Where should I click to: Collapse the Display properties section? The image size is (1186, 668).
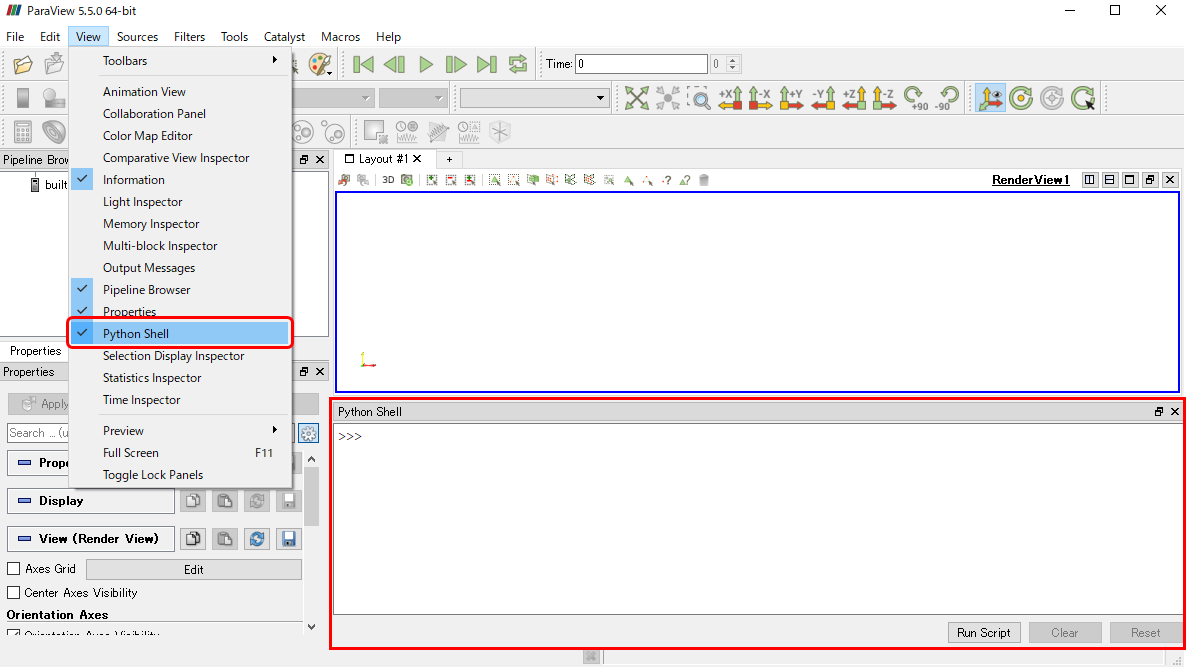pos(91,501)
